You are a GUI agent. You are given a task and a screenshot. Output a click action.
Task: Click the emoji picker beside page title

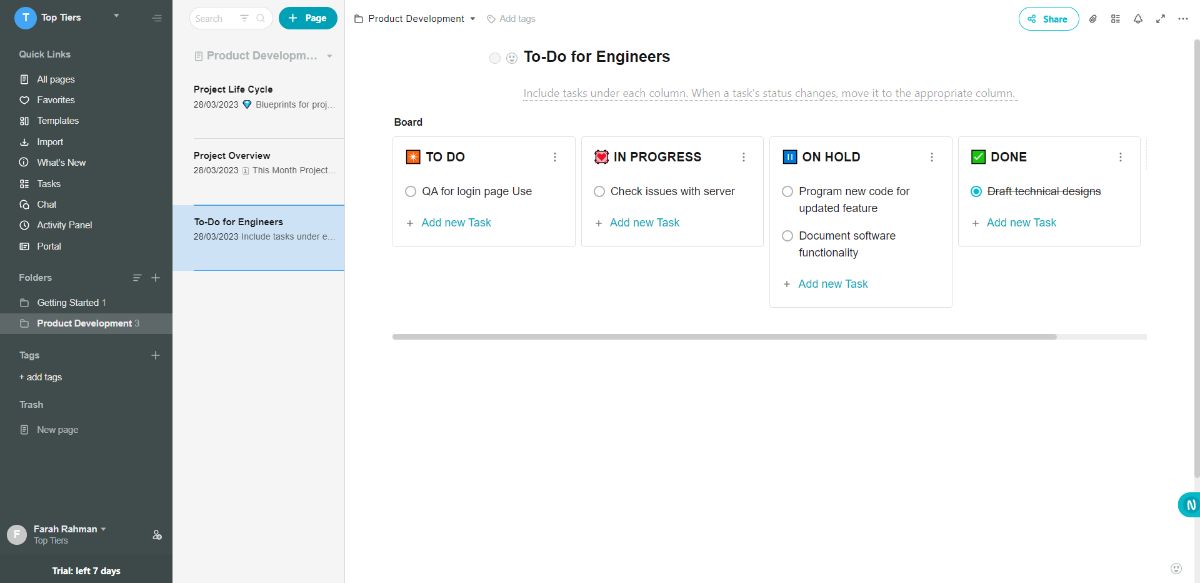coord(512,58)
